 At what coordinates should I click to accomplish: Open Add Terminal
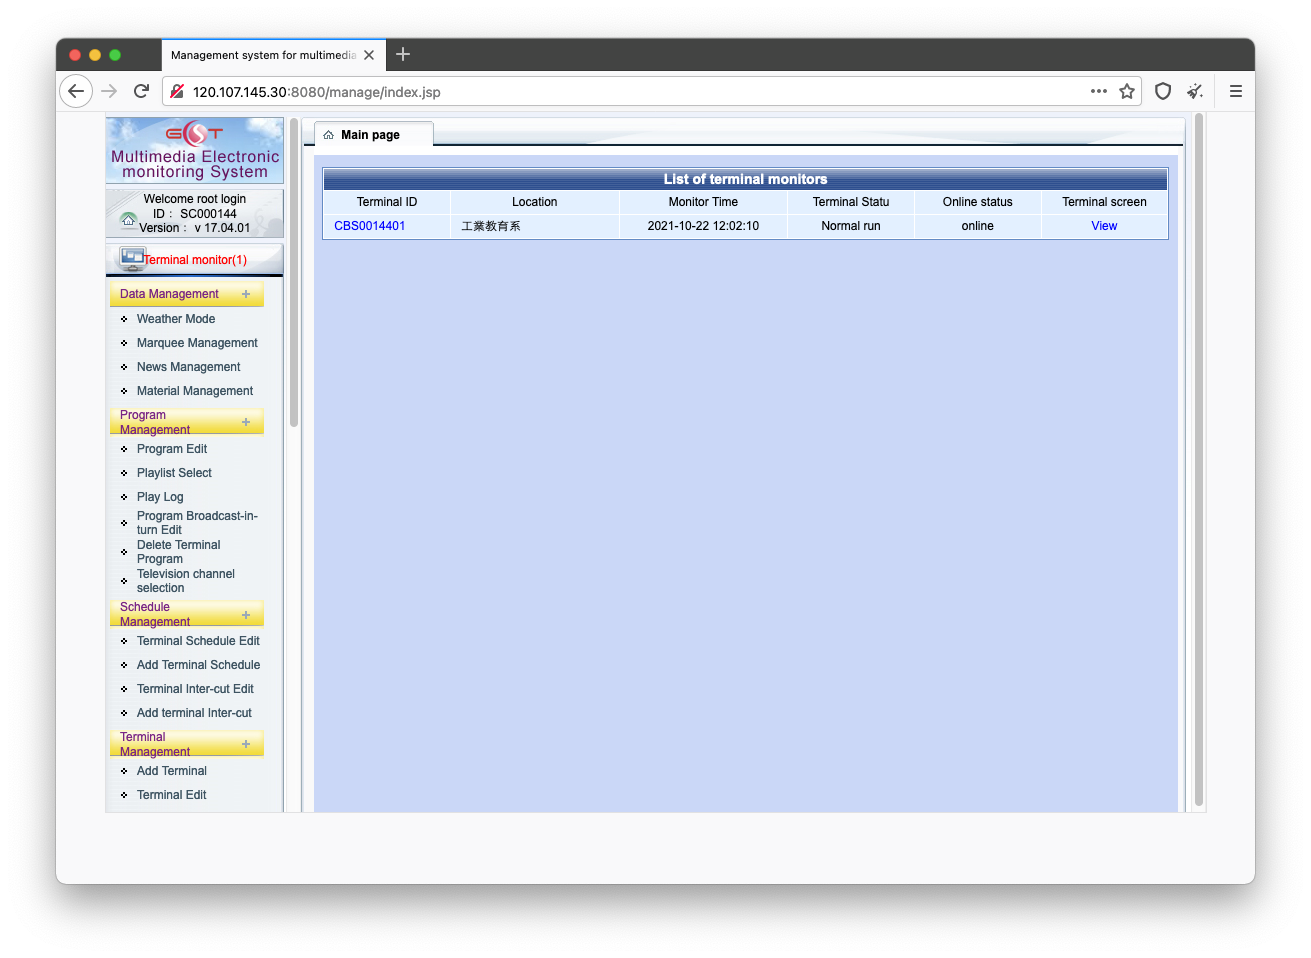coord(172,771)
